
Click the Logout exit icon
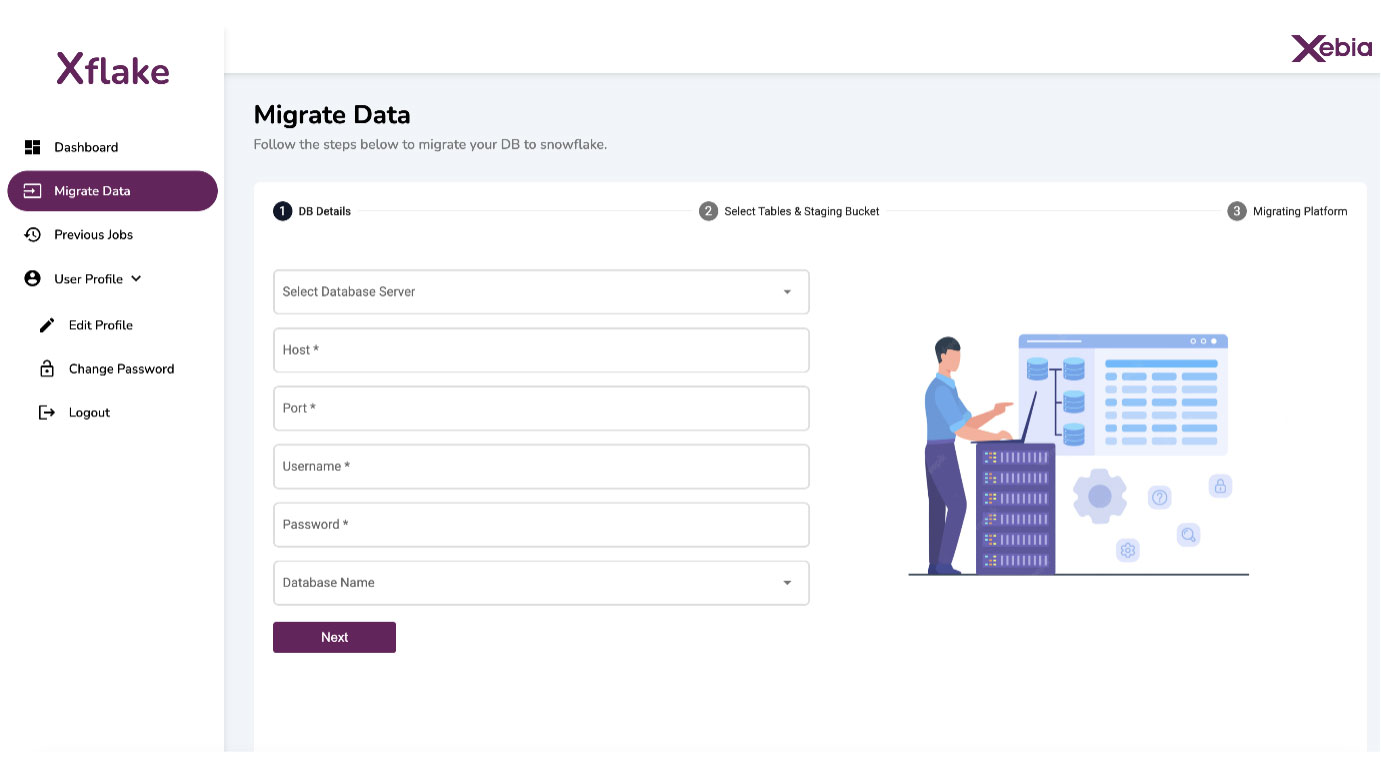tap(47, 413)
